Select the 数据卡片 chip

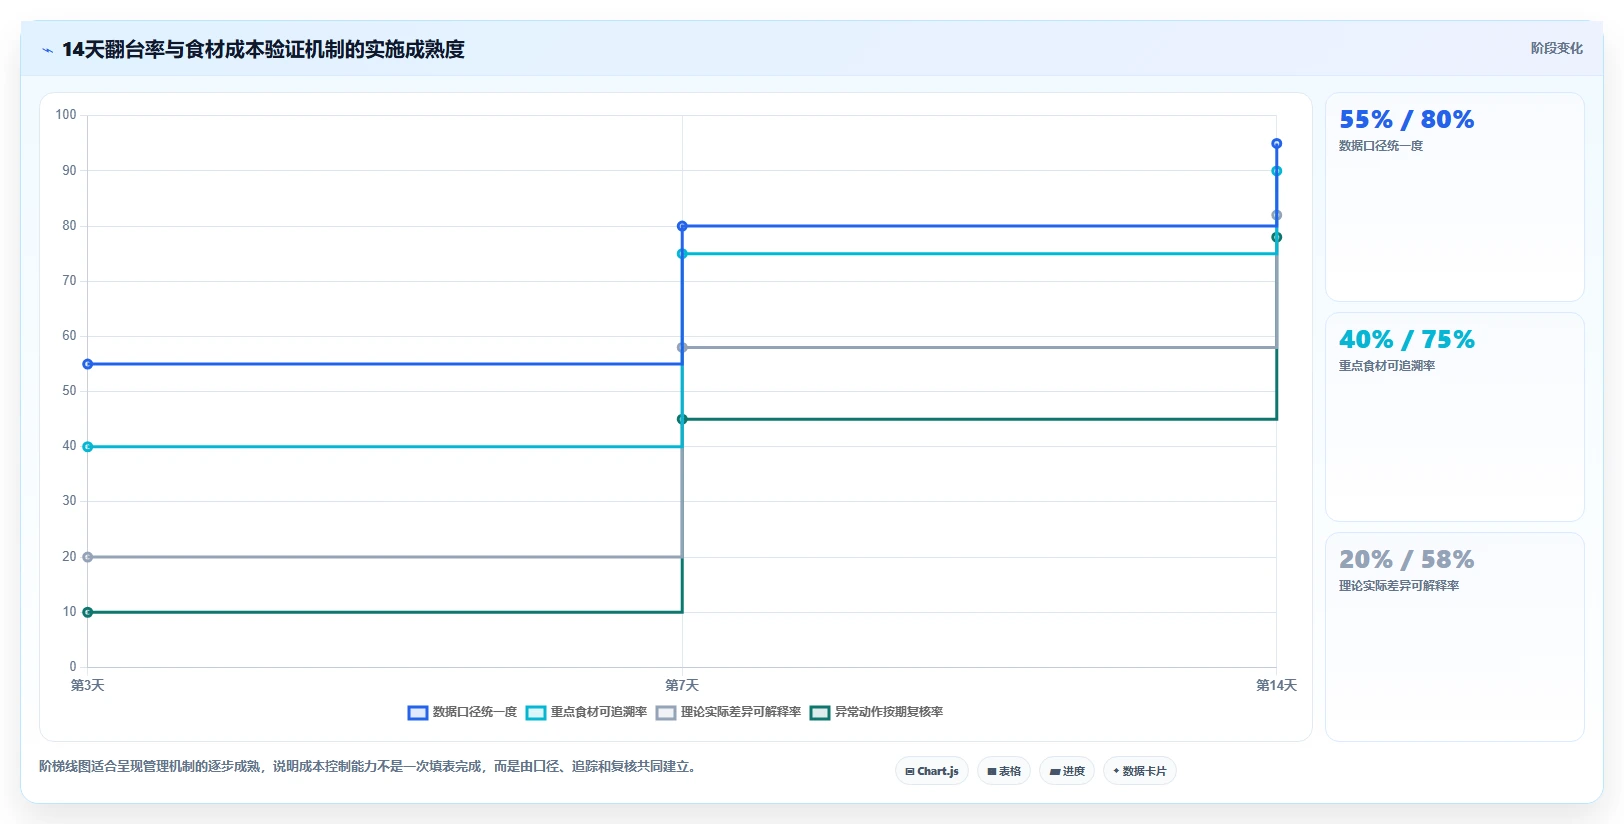tap(1140, 771)
